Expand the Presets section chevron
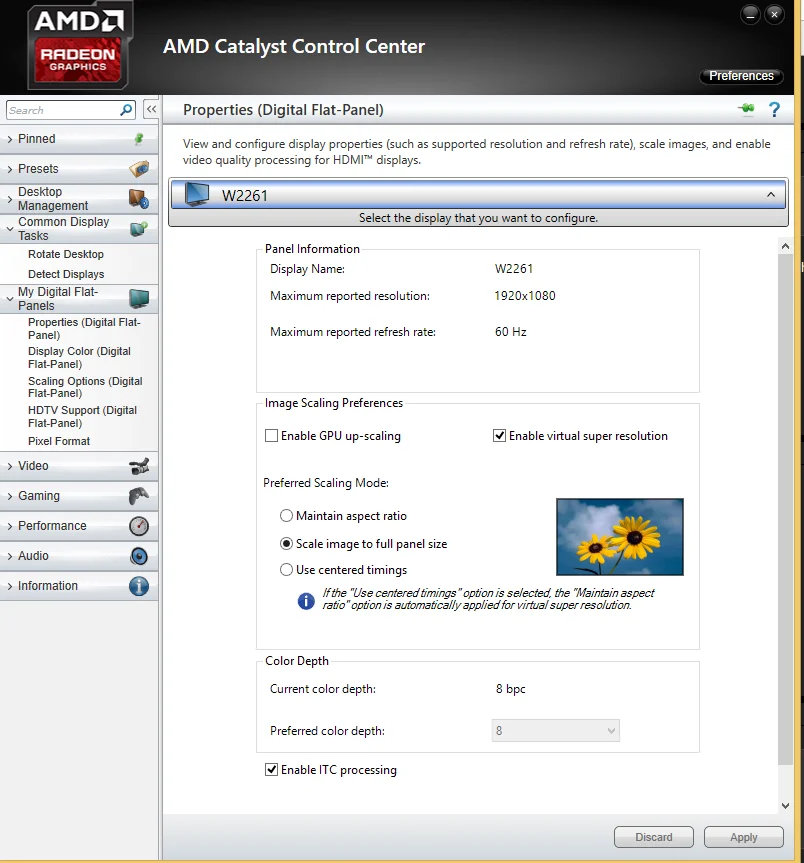Viewport: 804px width, 863px height. (10, 169)
